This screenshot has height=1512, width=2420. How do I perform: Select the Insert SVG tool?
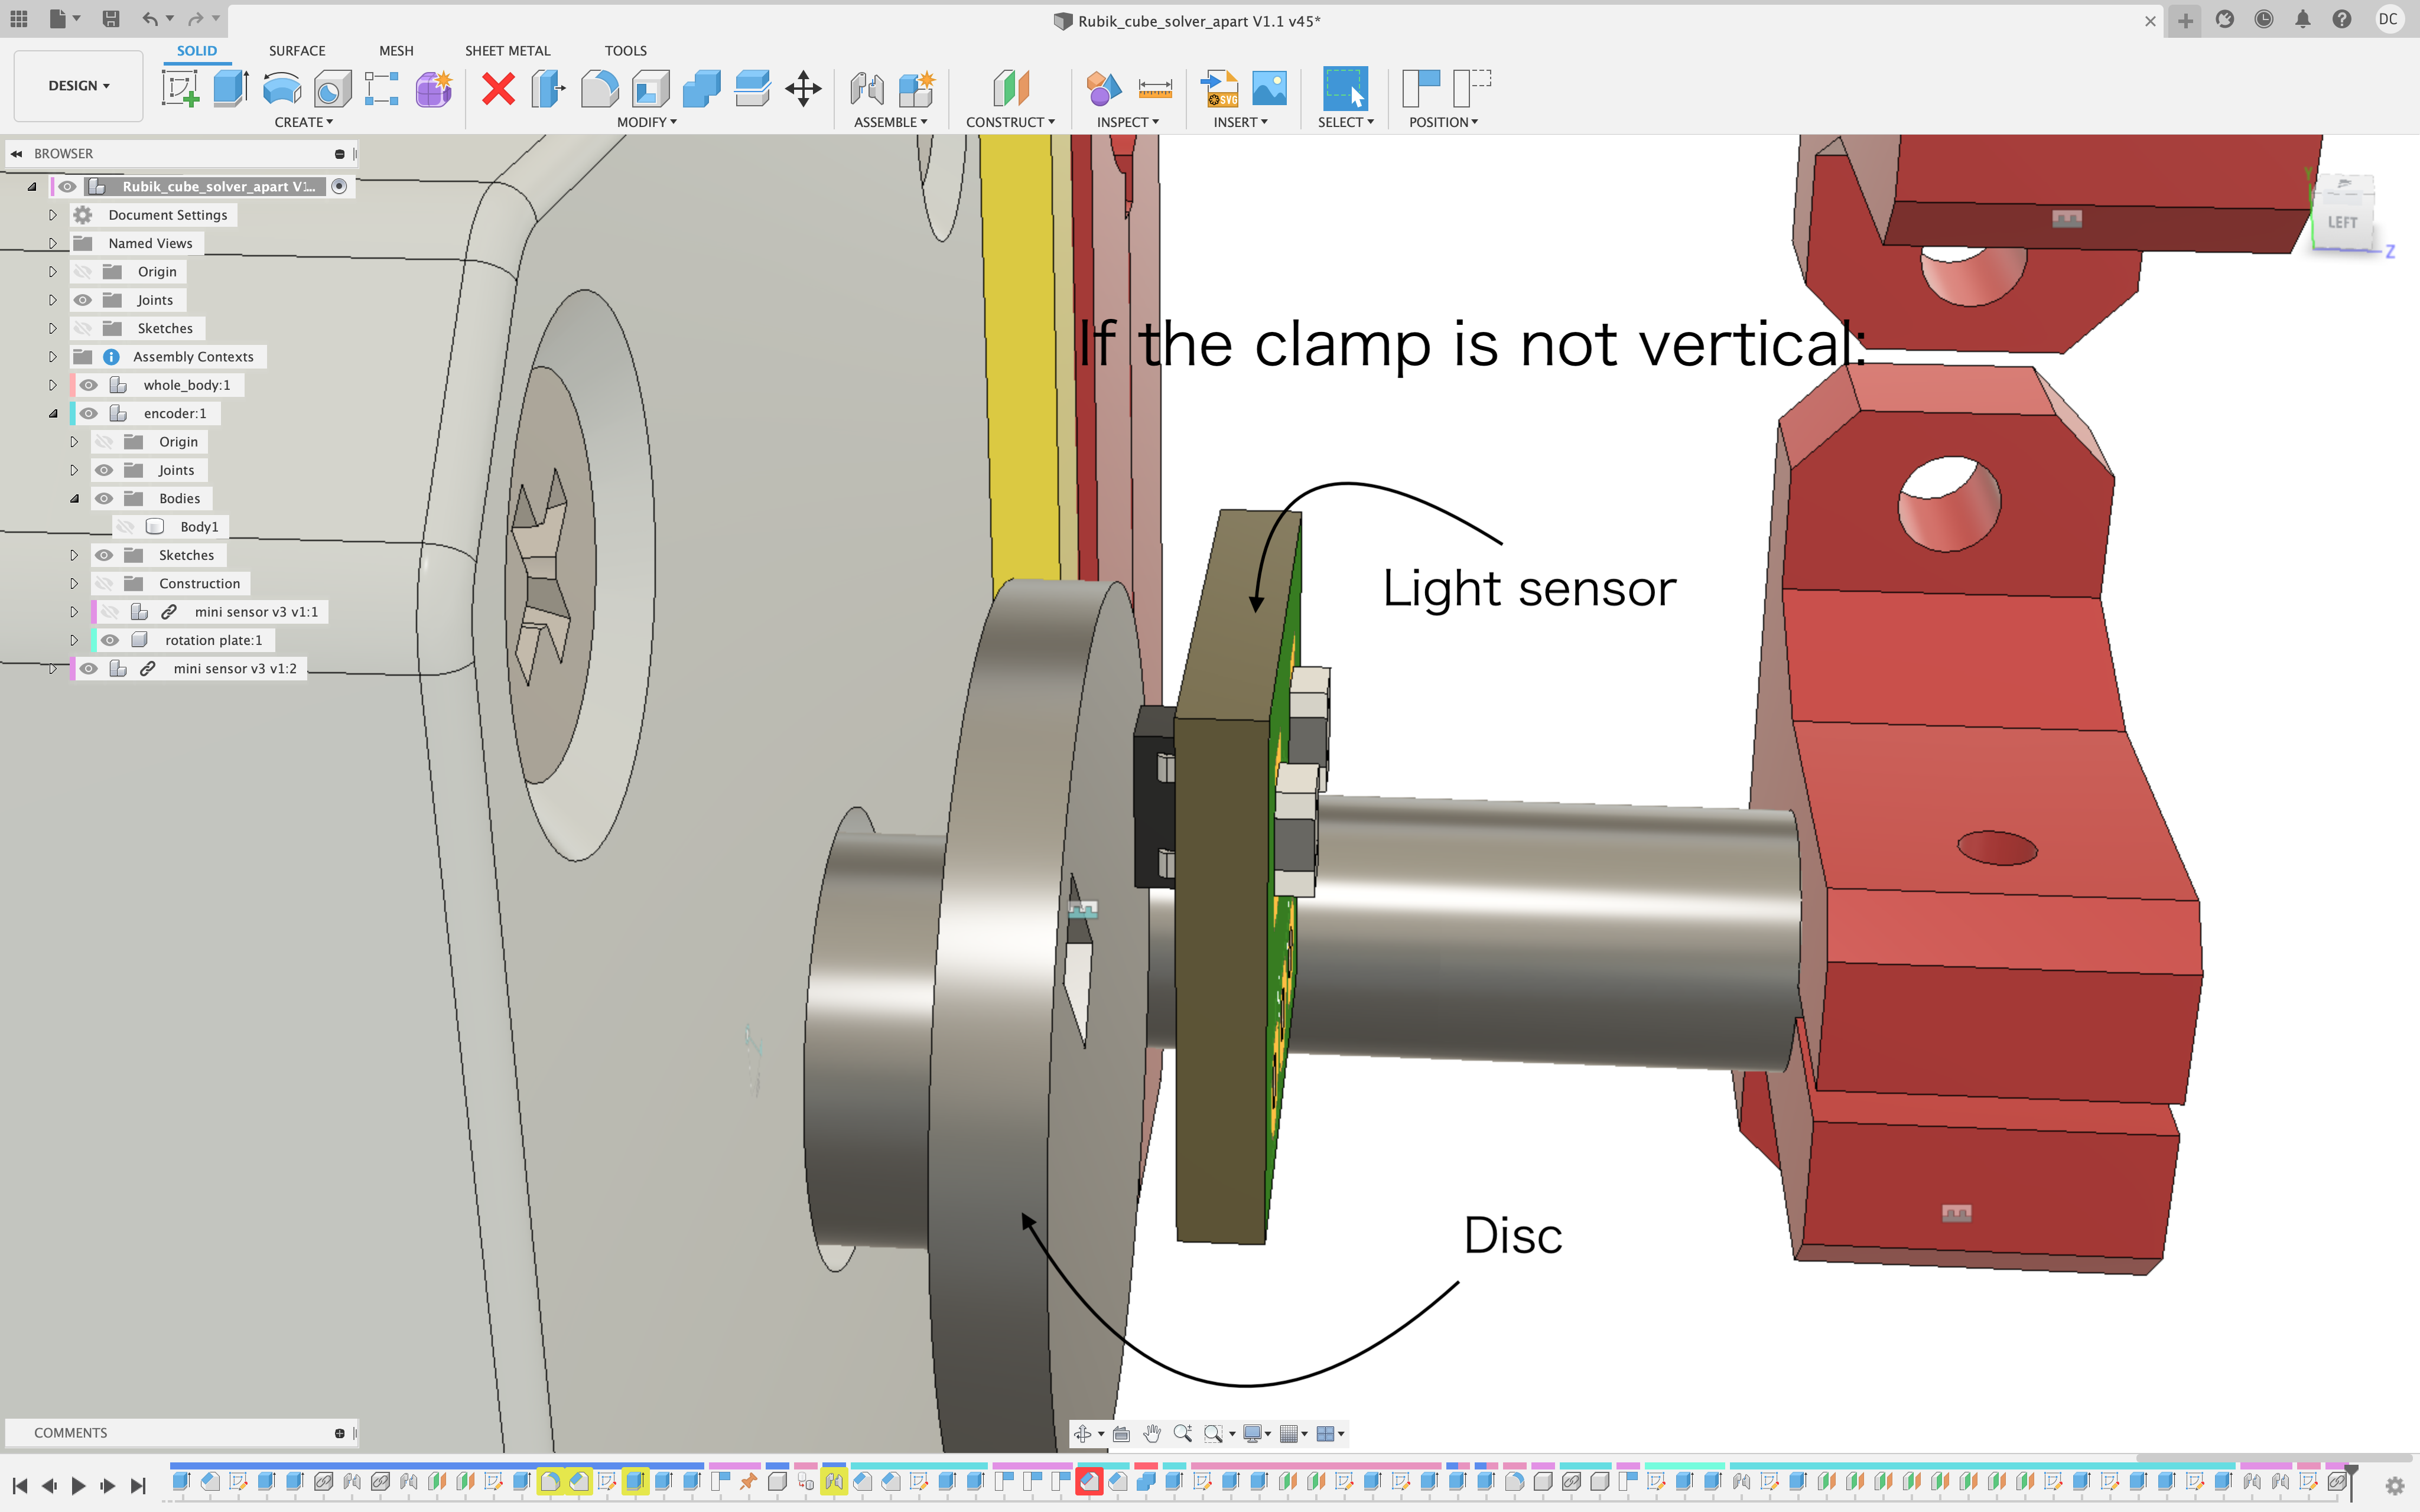[1219, 88]
